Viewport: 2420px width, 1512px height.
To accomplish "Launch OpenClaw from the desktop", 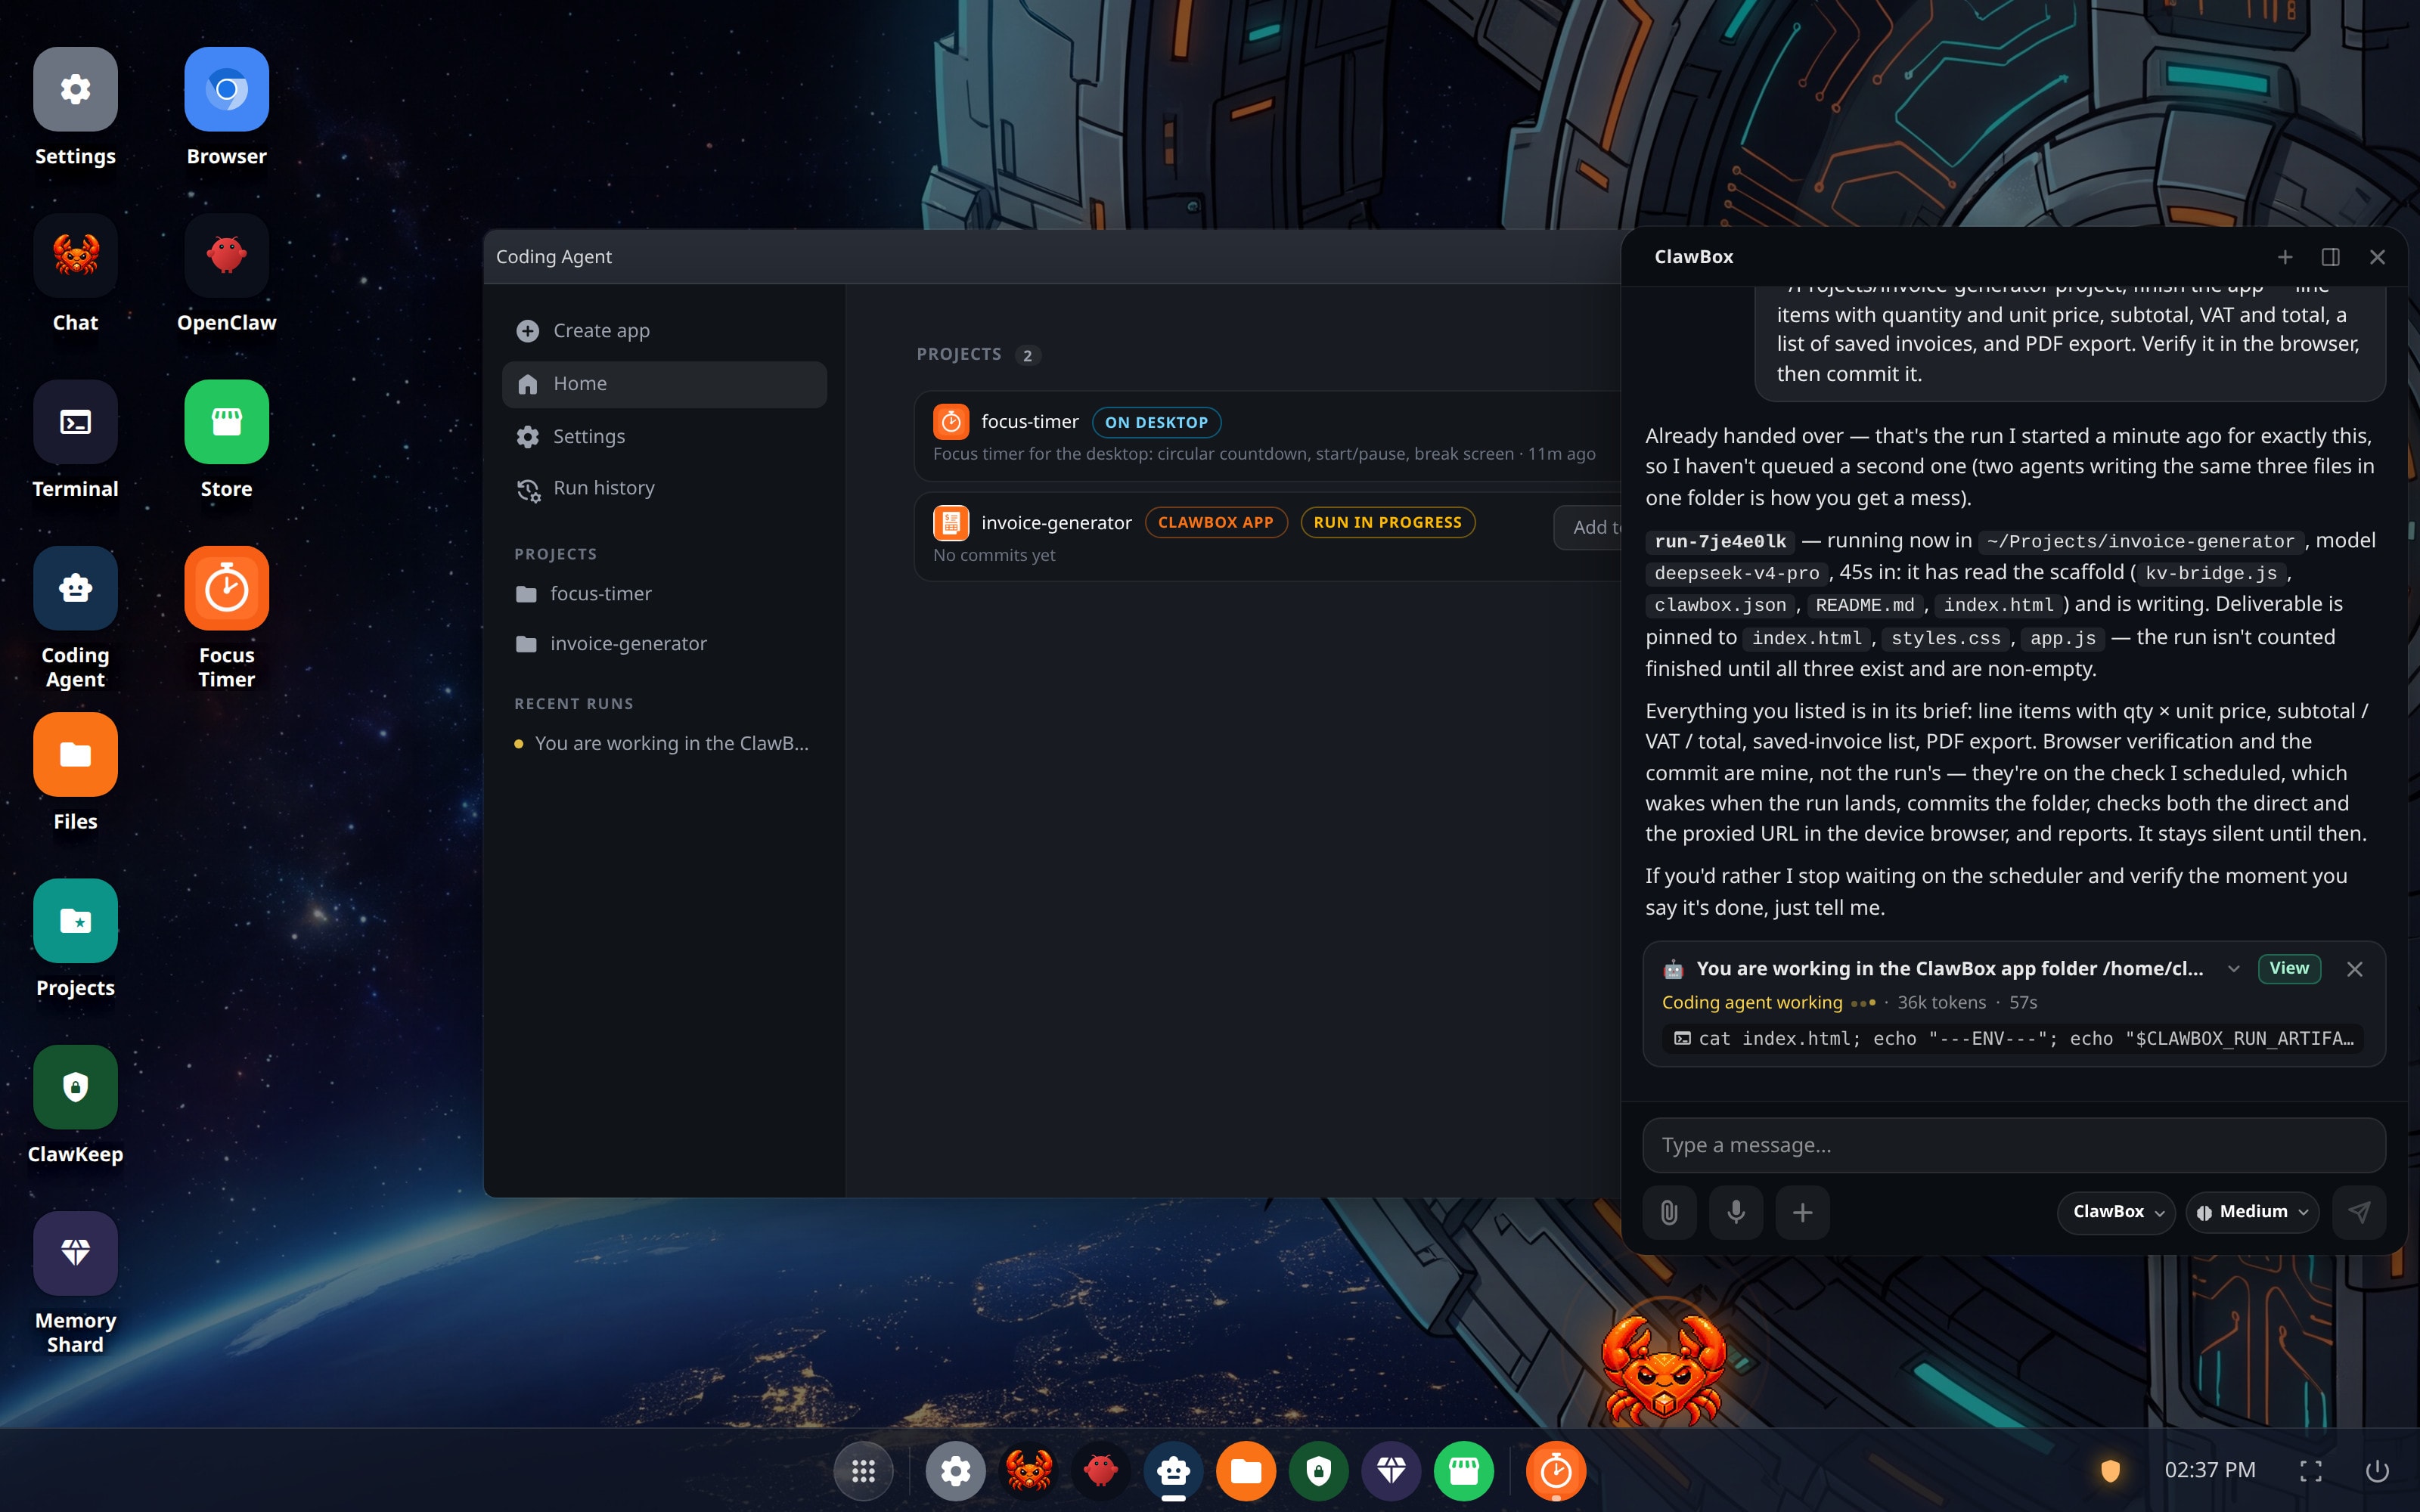I will click(226, 256).
